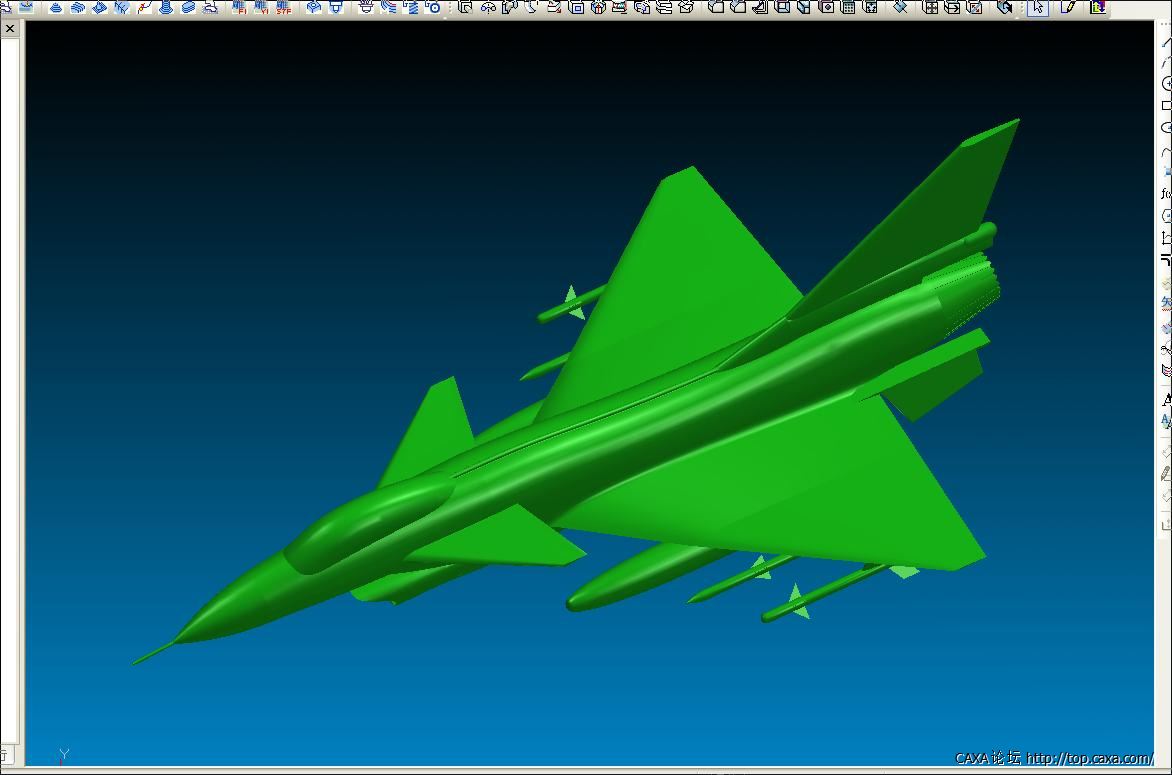1172x775 pixels.
Task: Open the gauge dial icon in toolbar
Action: click(489, 7)
